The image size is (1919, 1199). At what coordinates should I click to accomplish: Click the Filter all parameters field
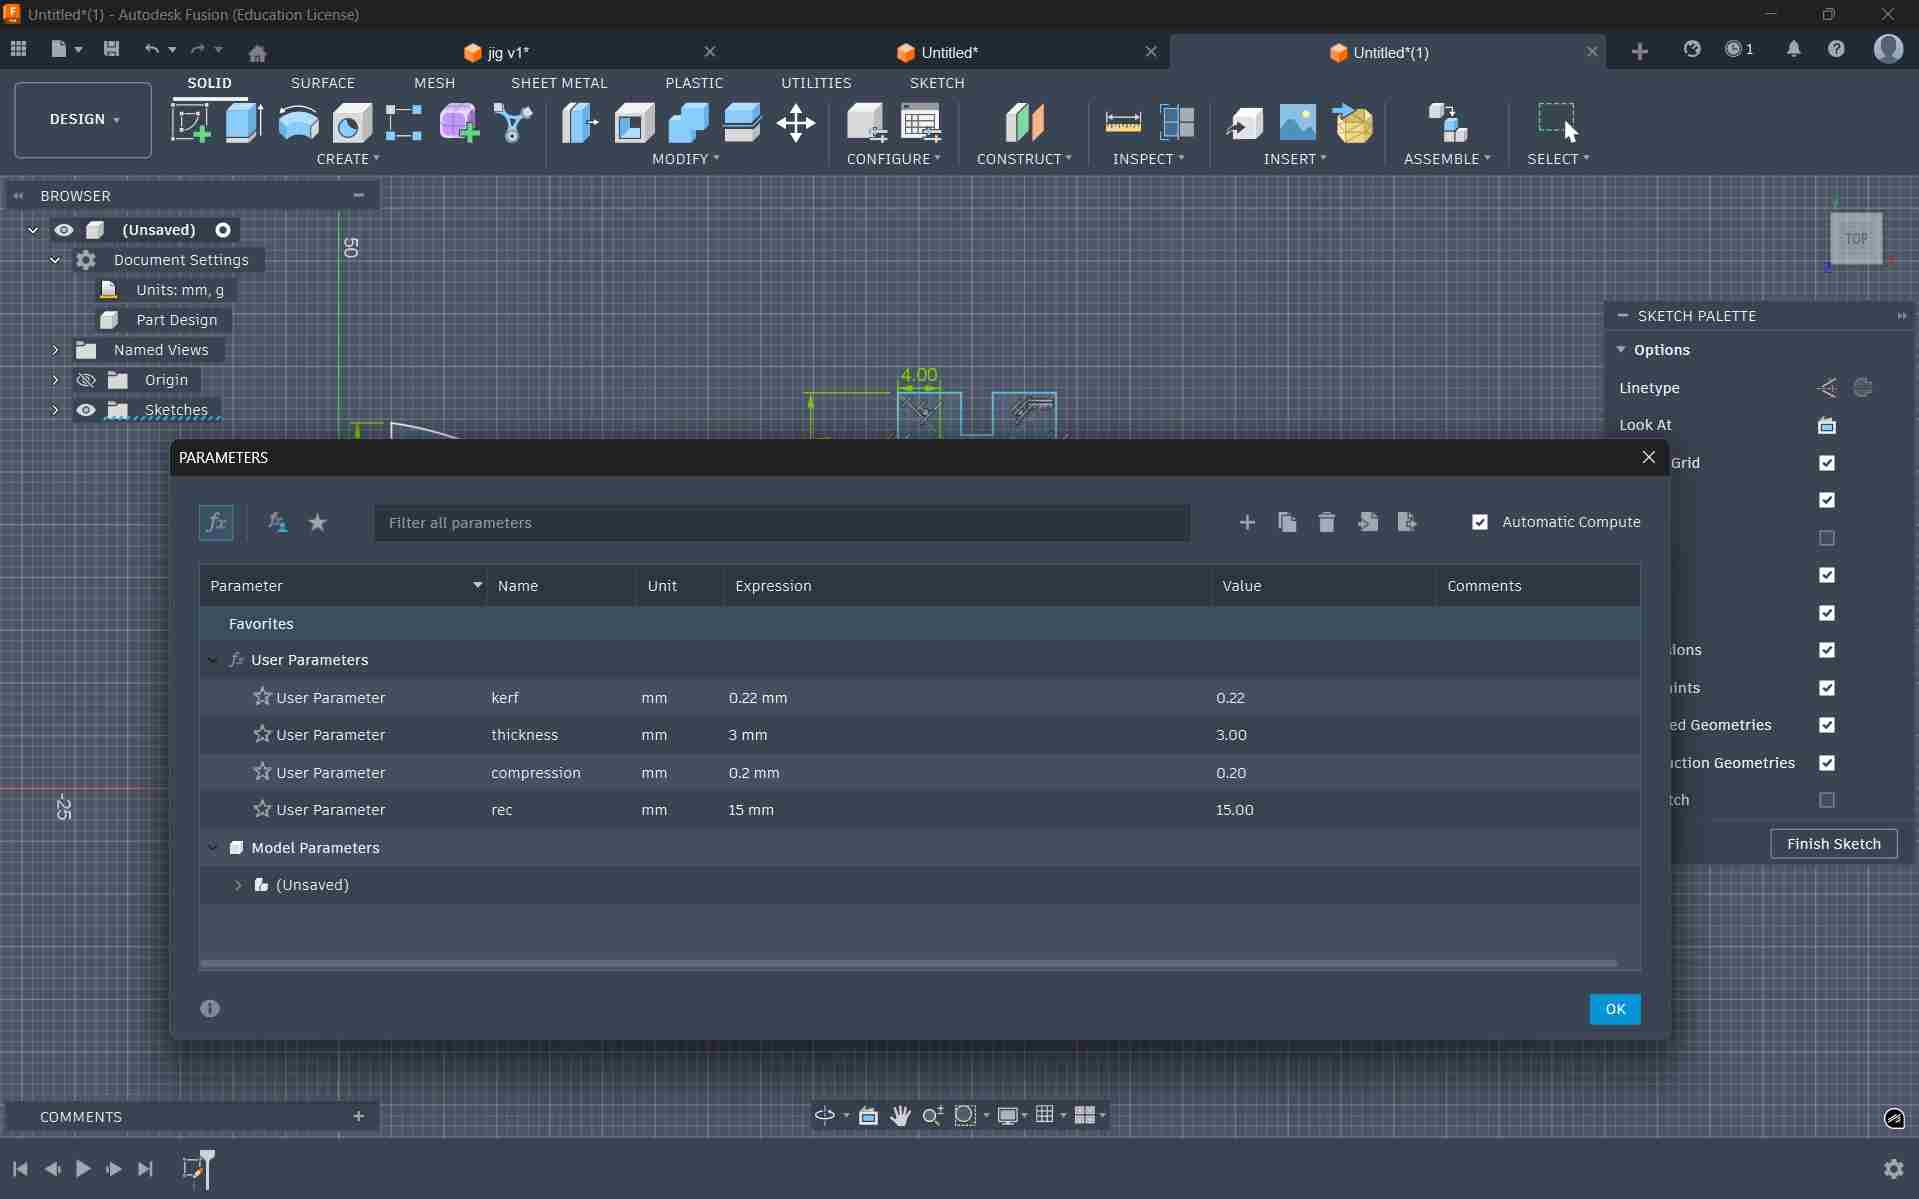tap(782, 523)
